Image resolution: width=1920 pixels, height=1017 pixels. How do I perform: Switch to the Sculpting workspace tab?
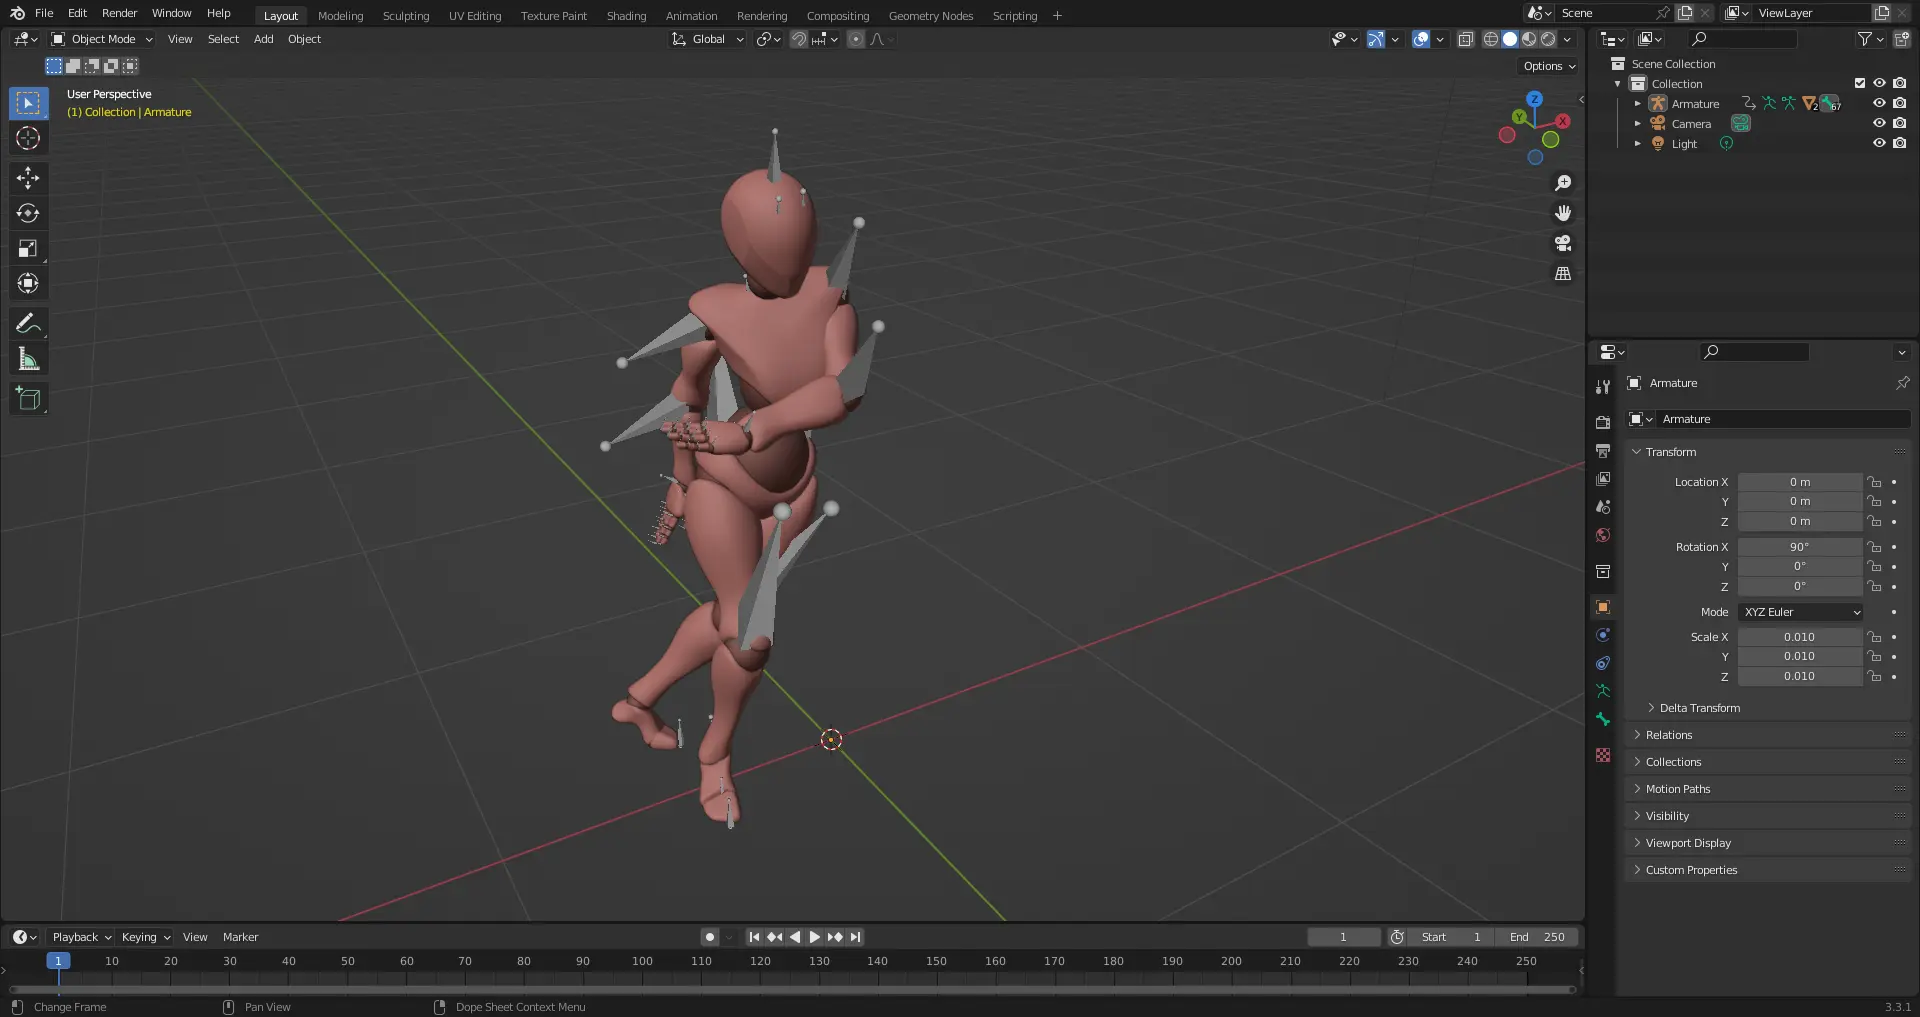[x=405, y=16]
